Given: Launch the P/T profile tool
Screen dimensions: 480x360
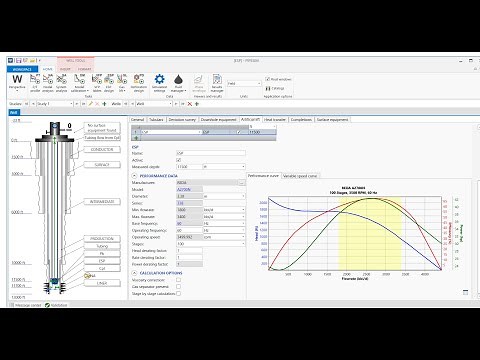Looking at the screenshot, I should (35, 83).
